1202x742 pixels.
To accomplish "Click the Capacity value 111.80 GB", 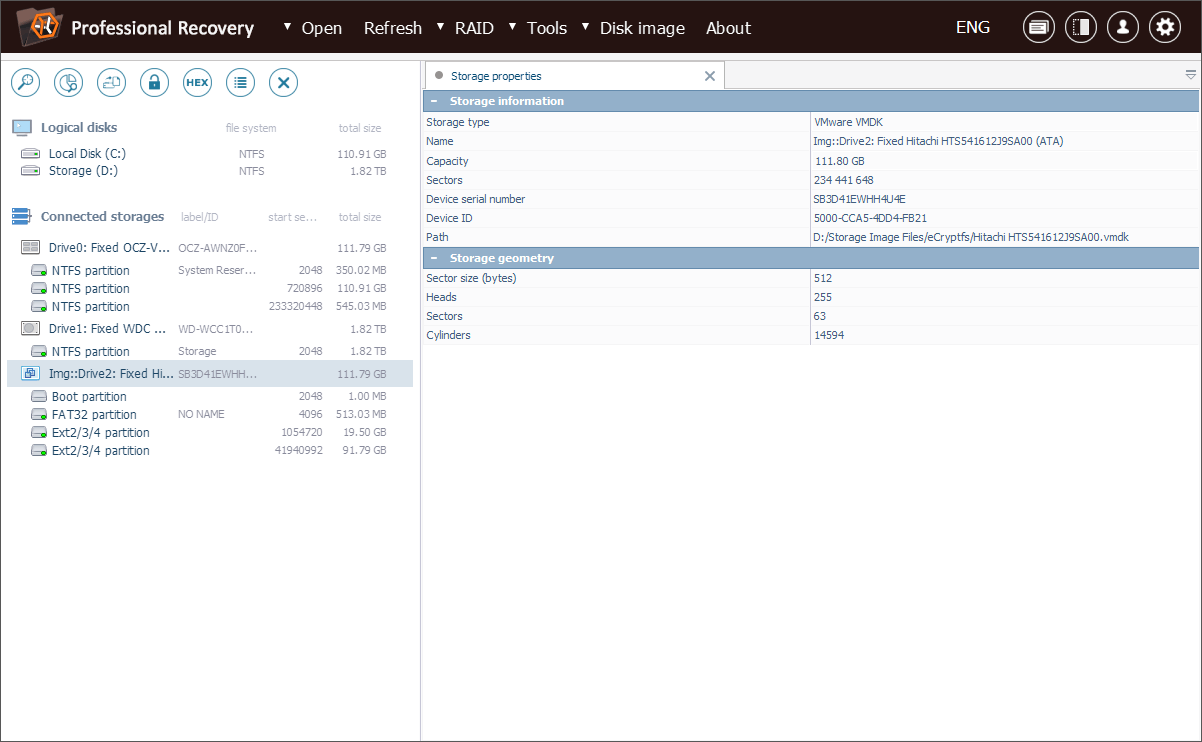I will [840, 161].
